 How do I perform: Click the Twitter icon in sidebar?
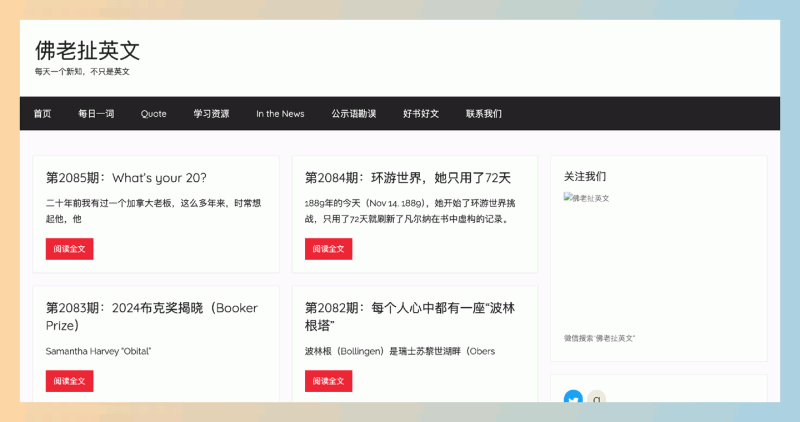coord(573,396)
